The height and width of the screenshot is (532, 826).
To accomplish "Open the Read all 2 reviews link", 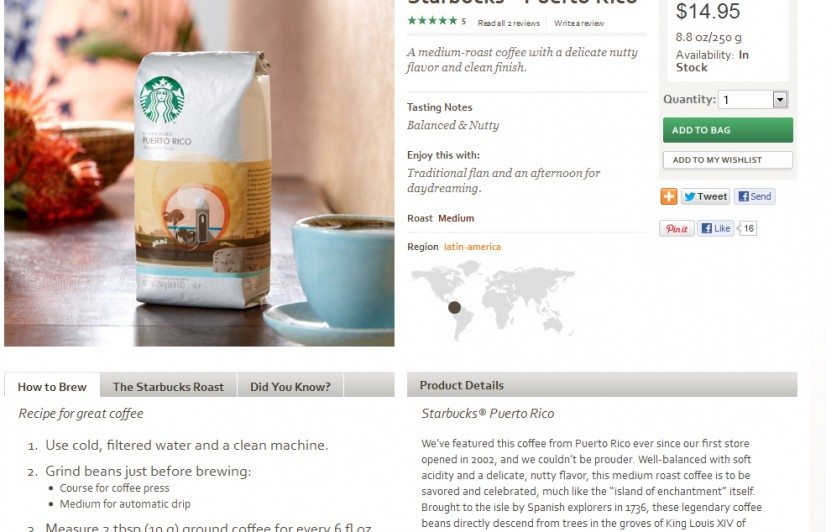I will coord(508,23).
